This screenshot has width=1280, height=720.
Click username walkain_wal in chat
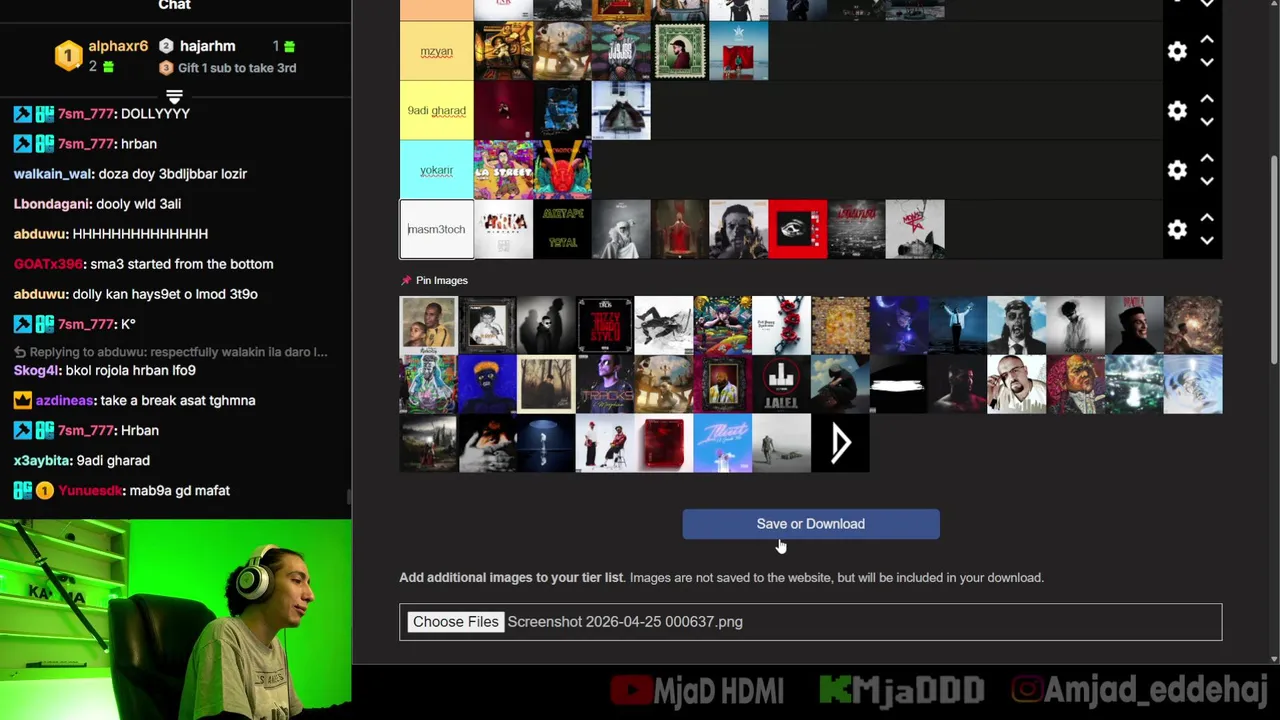[53, 174]
